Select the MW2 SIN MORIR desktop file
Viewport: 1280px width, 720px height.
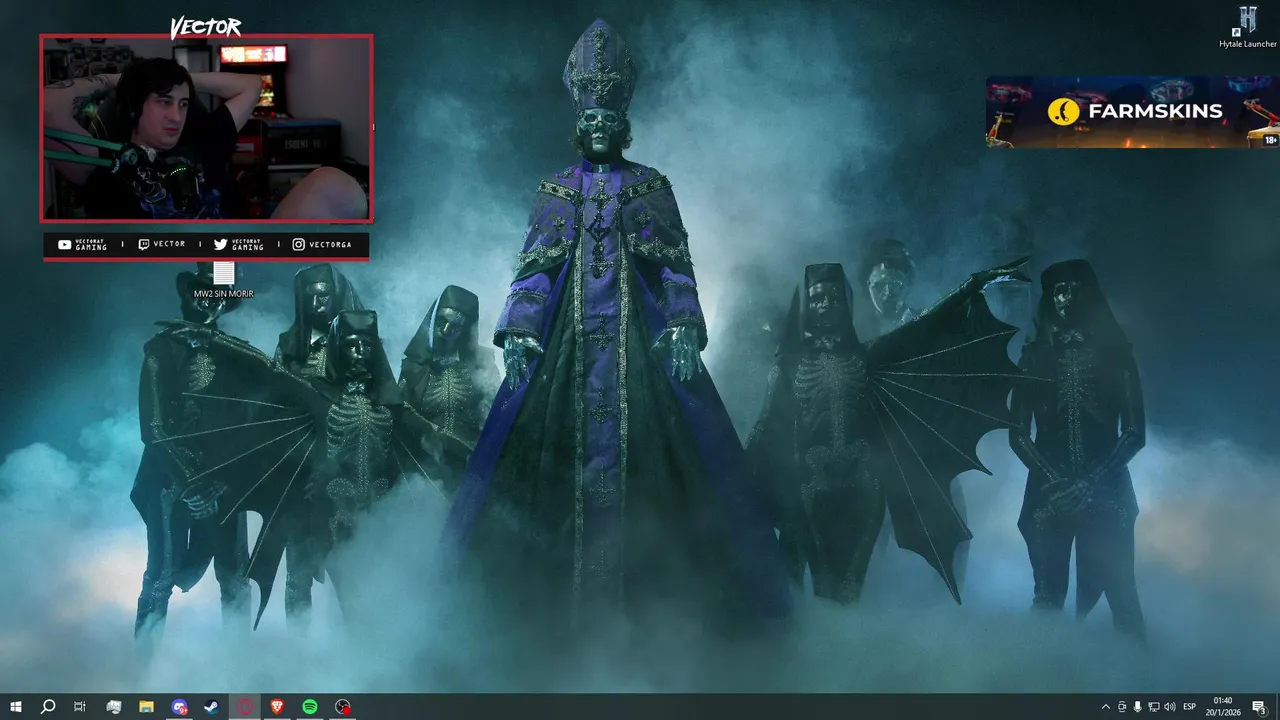[223, 280]
